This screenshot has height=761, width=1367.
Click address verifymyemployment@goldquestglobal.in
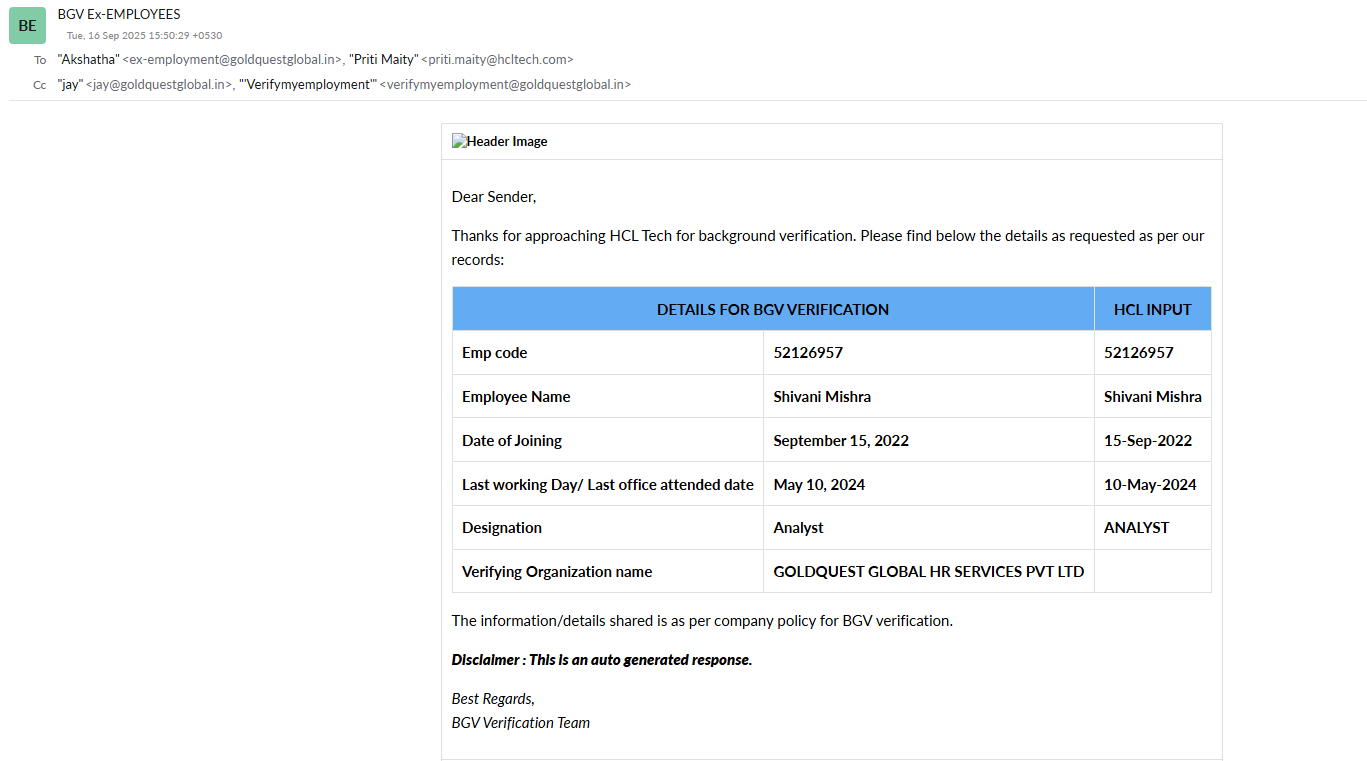coord(505,85)
